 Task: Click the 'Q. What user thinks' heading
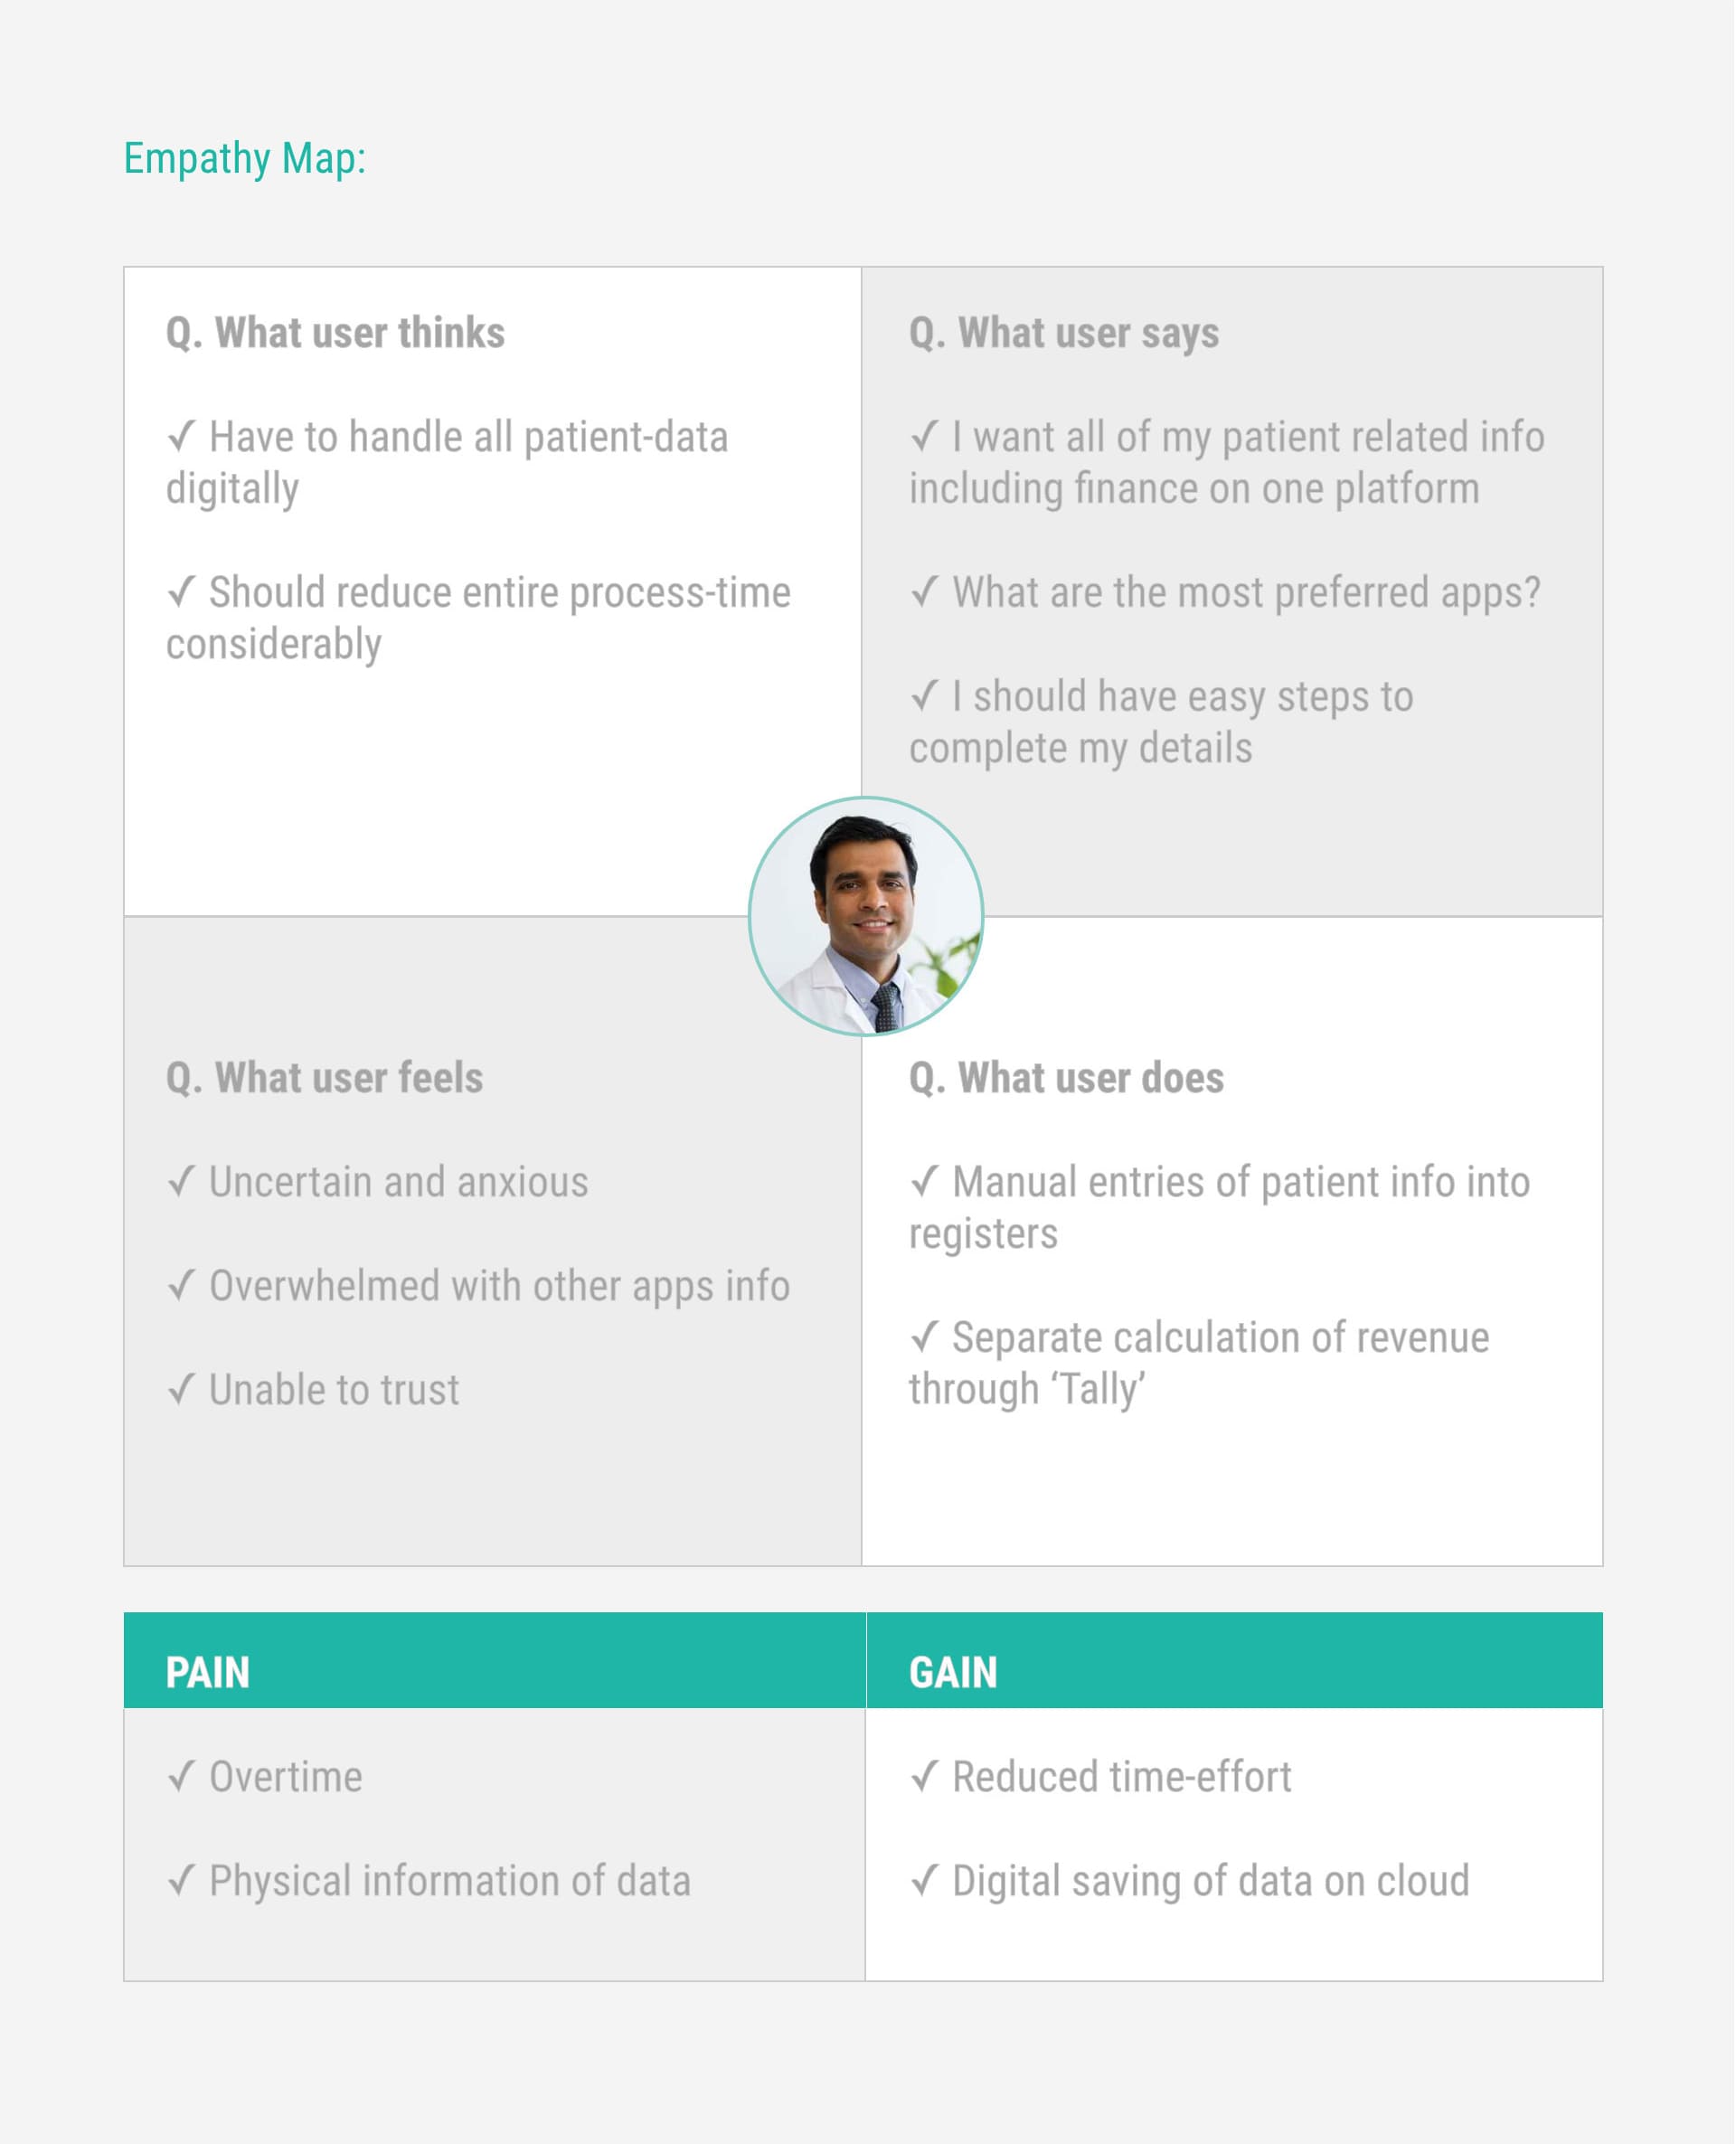point(335,333)
